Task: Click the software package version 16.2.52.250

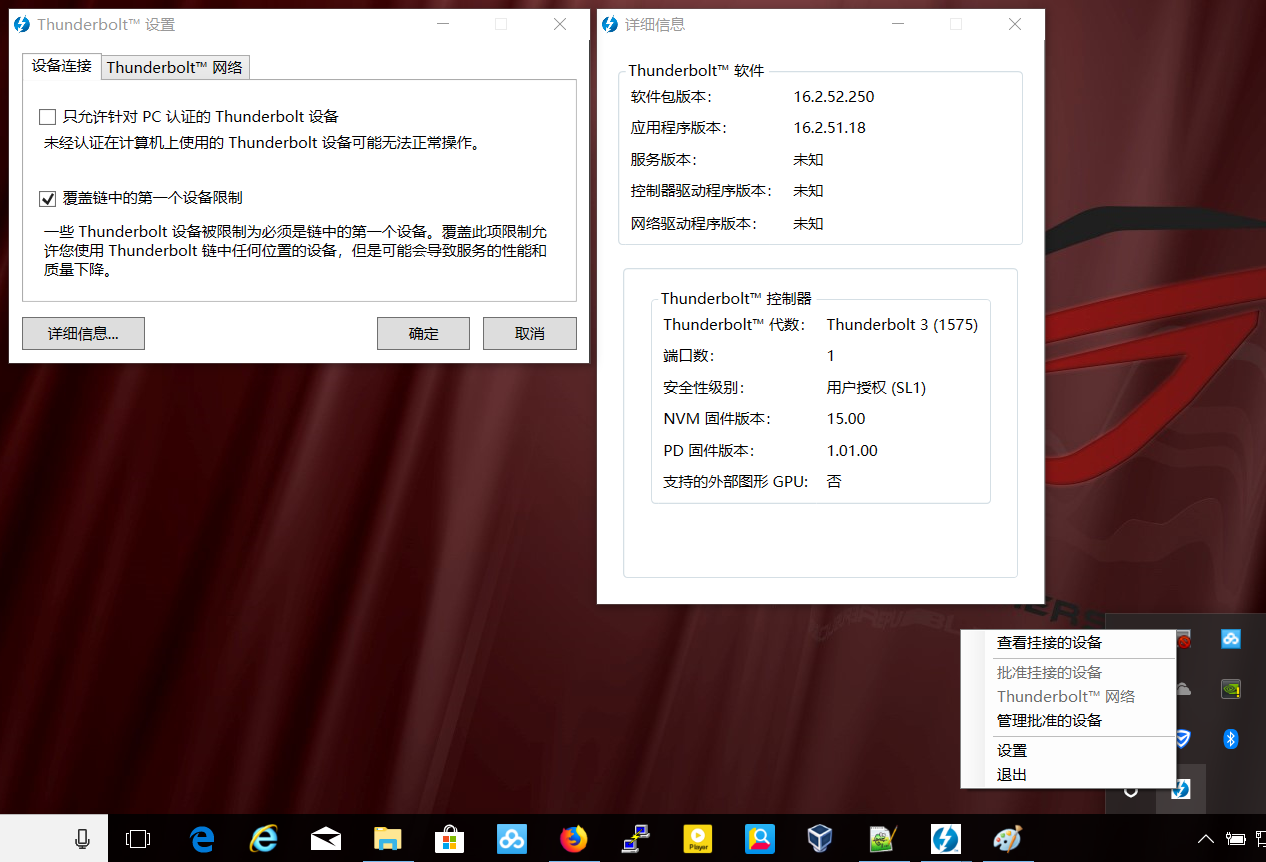Action: point(834,97)
